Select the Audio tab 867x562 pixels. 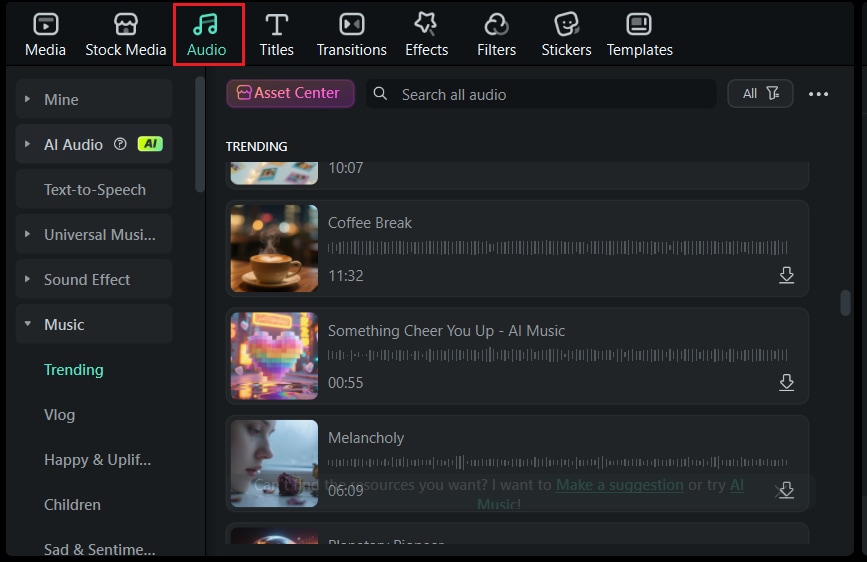click(x=207, y=35)
